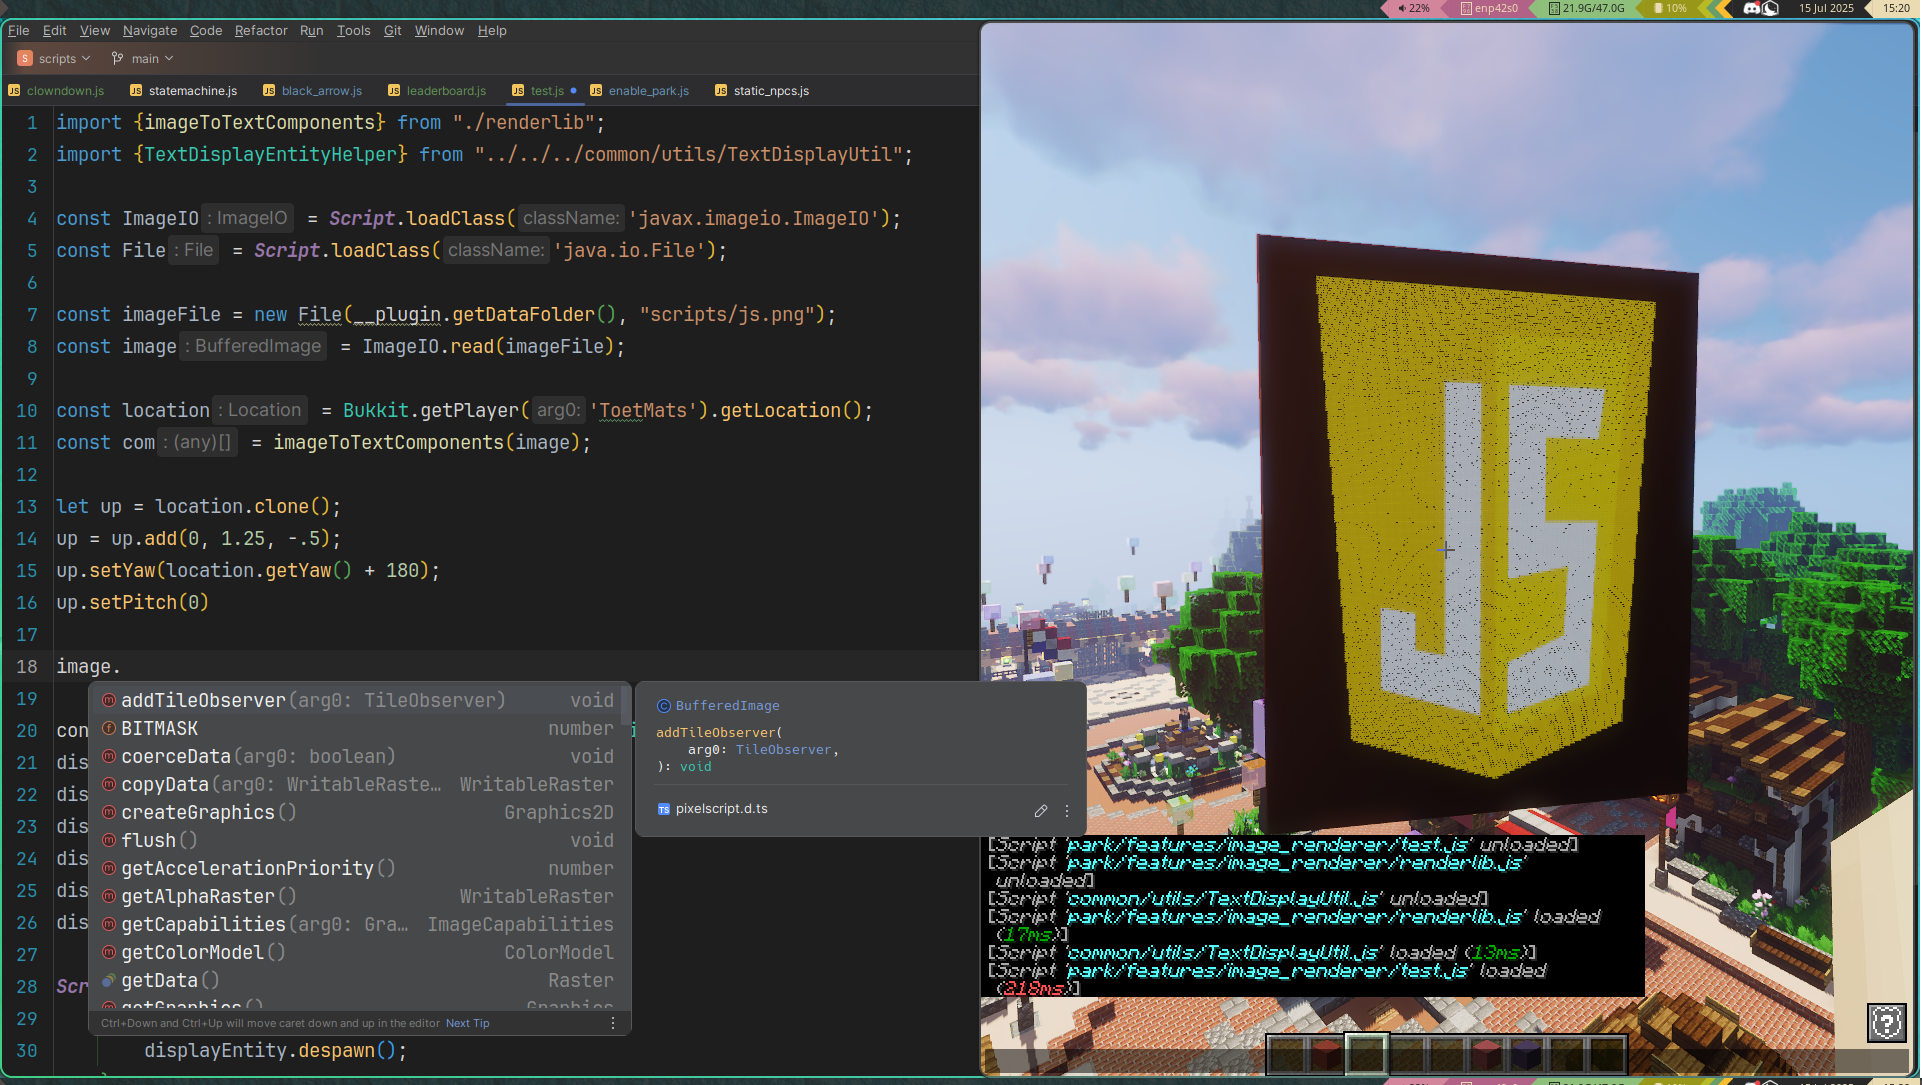This screenshot has width=1922, height=1085.
Task: Click the JS icon on the test.js tab
Action: 519,90
